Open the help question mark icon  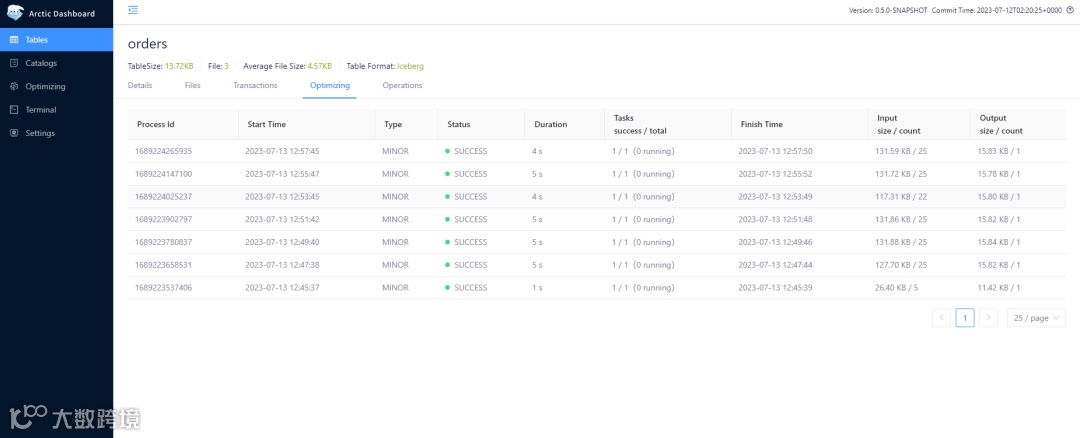pyautogui.click(x=1070, y=10)
